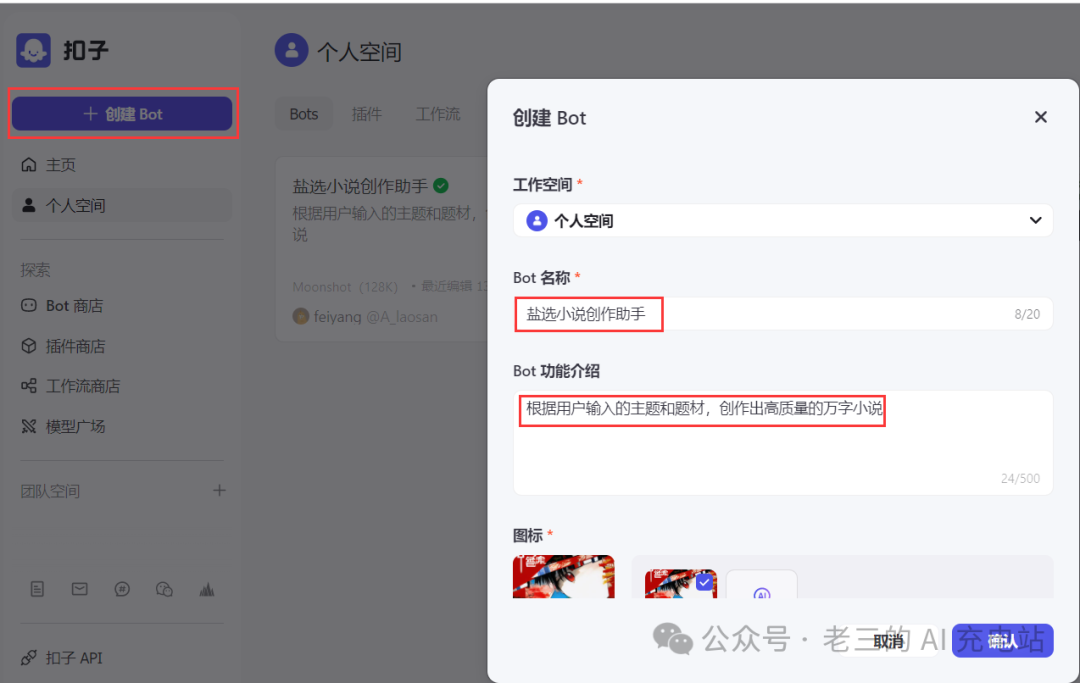The width and height of the screenshot is (1080, 683).
Task: Click the 确认 button
Action: click(1002, 641)
